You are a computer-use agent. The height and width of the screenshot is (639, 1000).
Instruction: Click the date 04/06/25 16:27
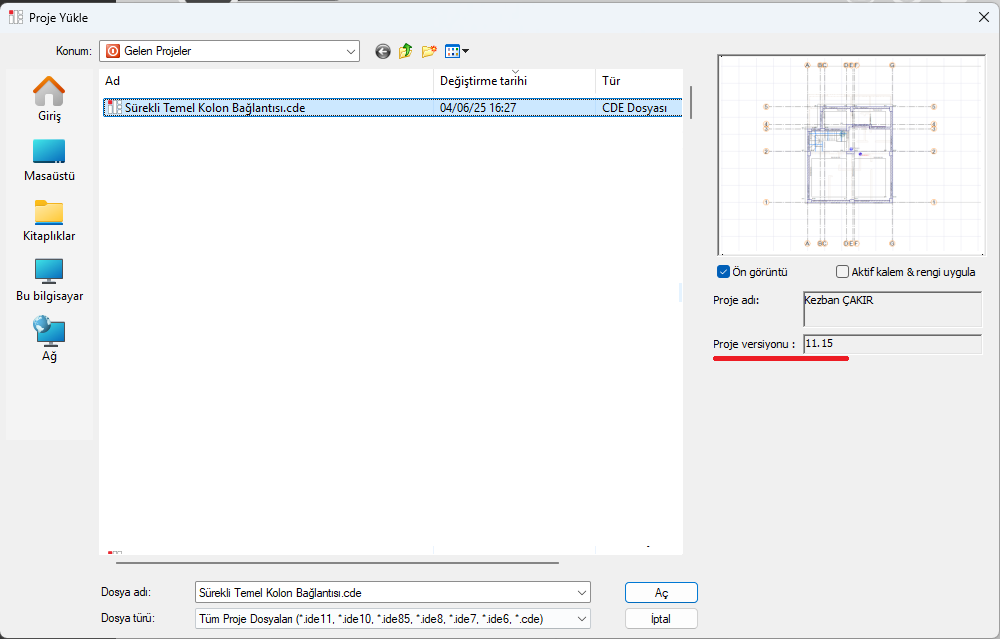pos(478,108)
